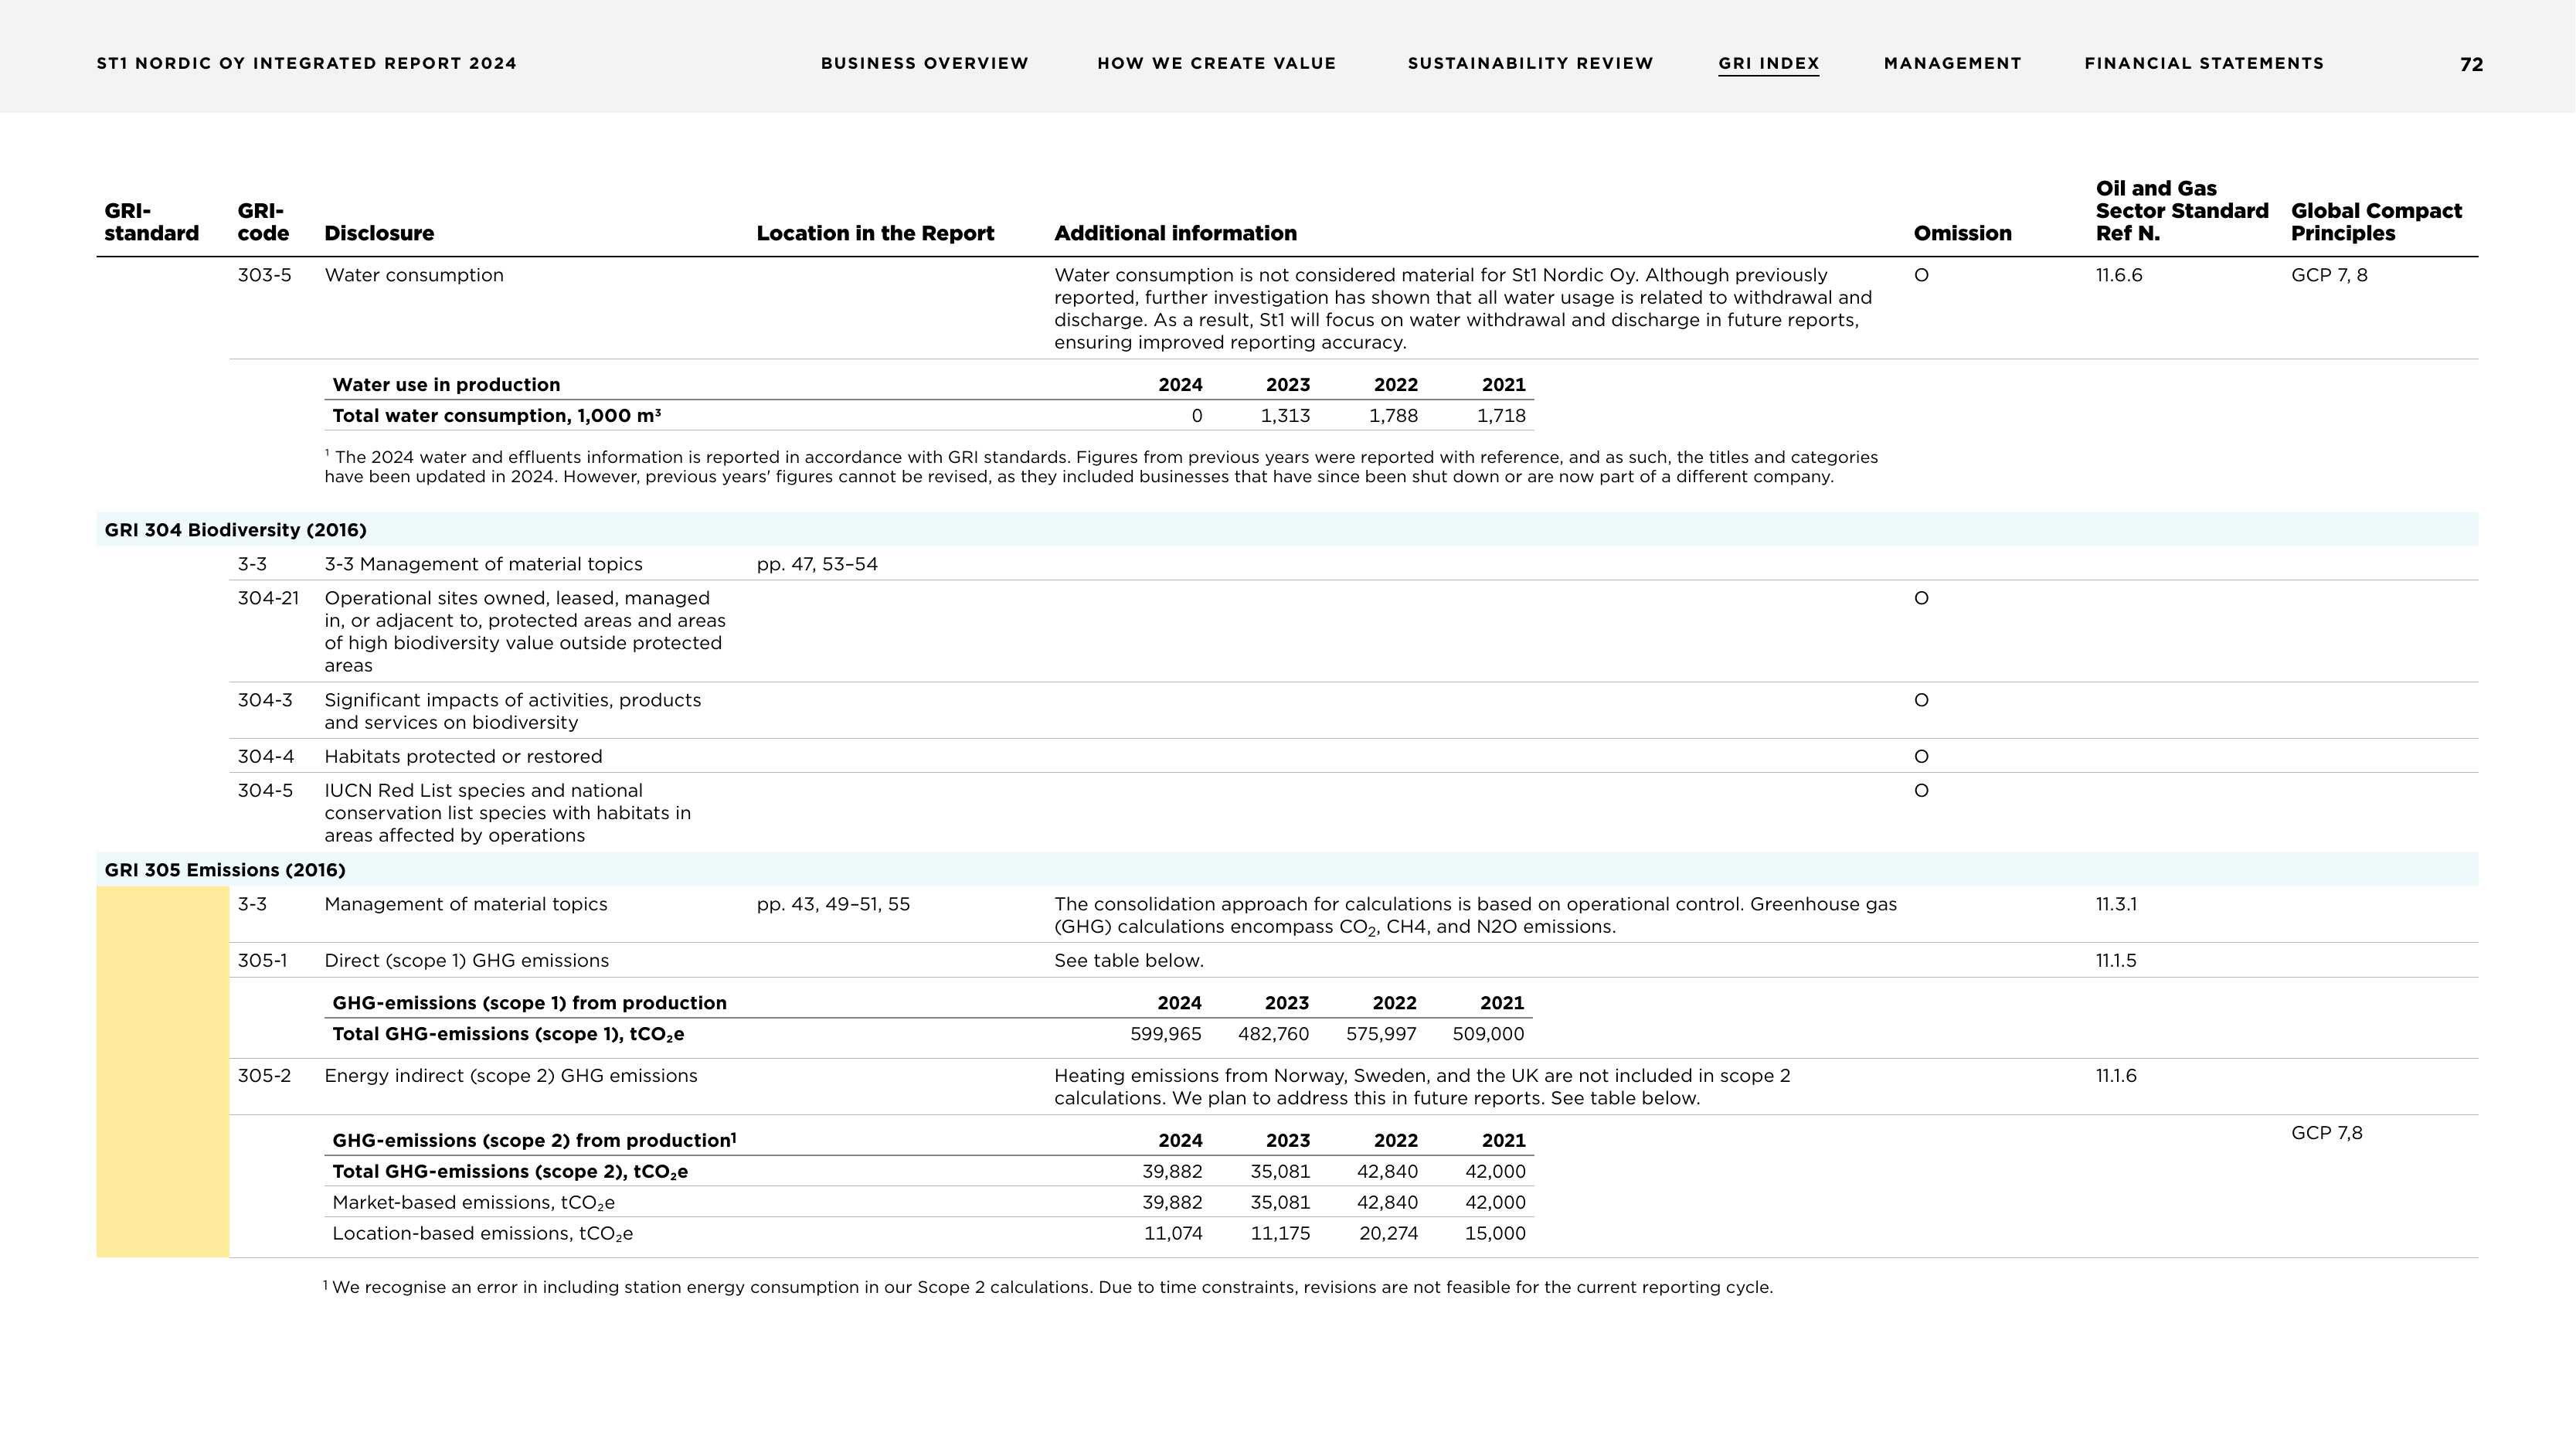2576x1449 pixels.
Task: Click page reference pp. 47, 53–54
Action: click(817, 564)
